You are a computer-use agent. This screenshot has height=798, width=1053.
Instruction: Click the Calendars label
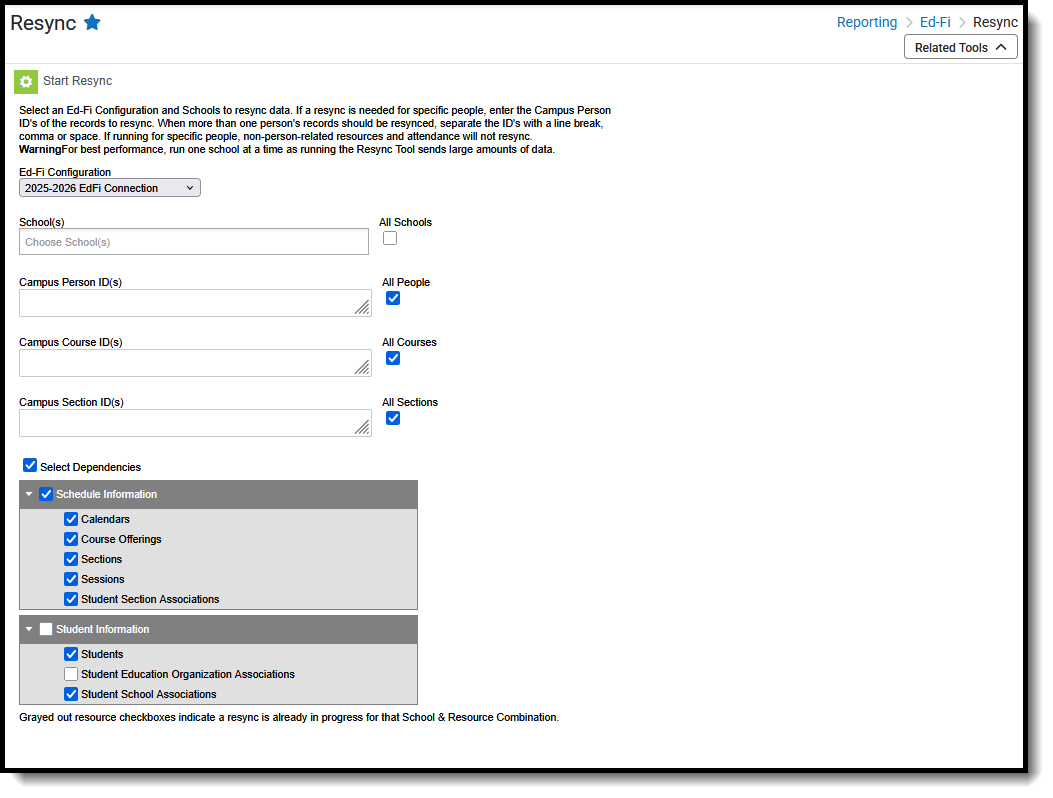[x=105, y=519]
